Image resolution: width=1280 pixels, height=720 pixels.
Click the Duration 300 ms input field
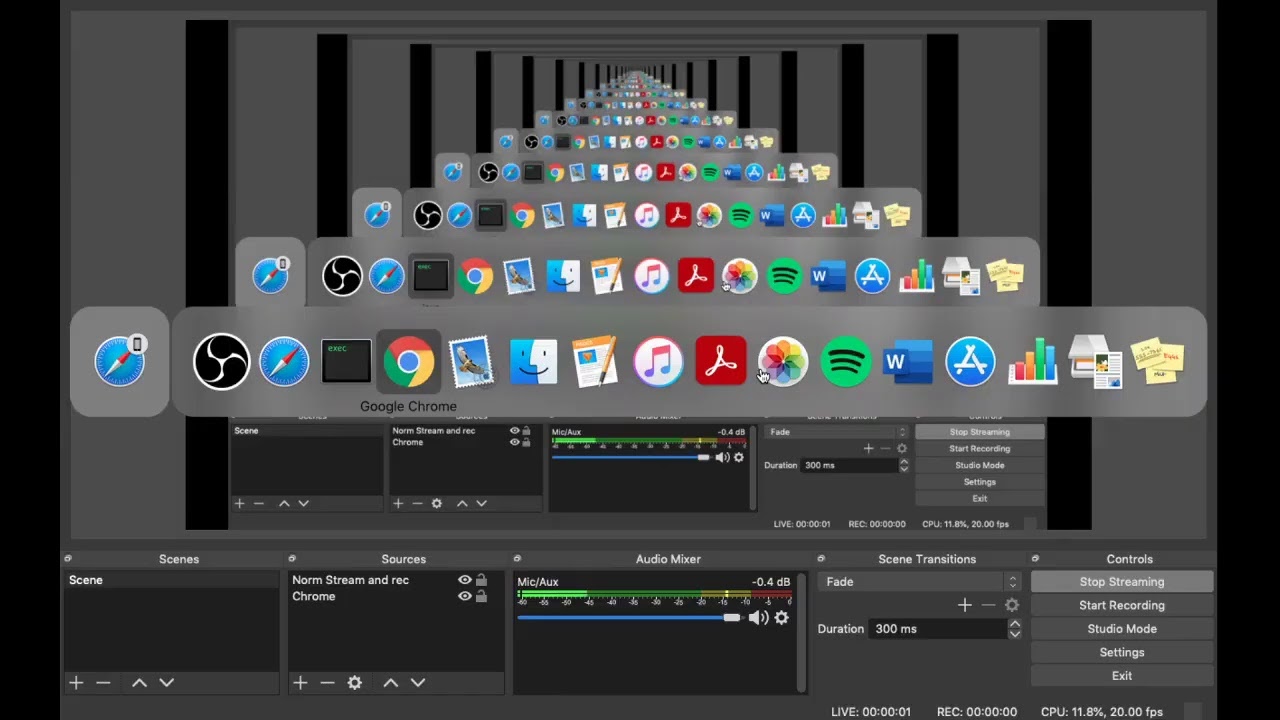point(938,629)
